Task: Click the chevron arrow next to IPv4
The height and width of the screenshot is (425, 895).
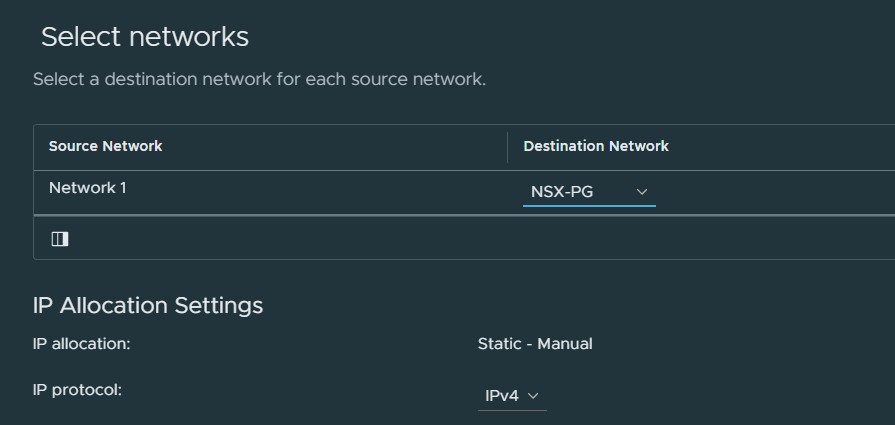Action: (x=533, y=395)
